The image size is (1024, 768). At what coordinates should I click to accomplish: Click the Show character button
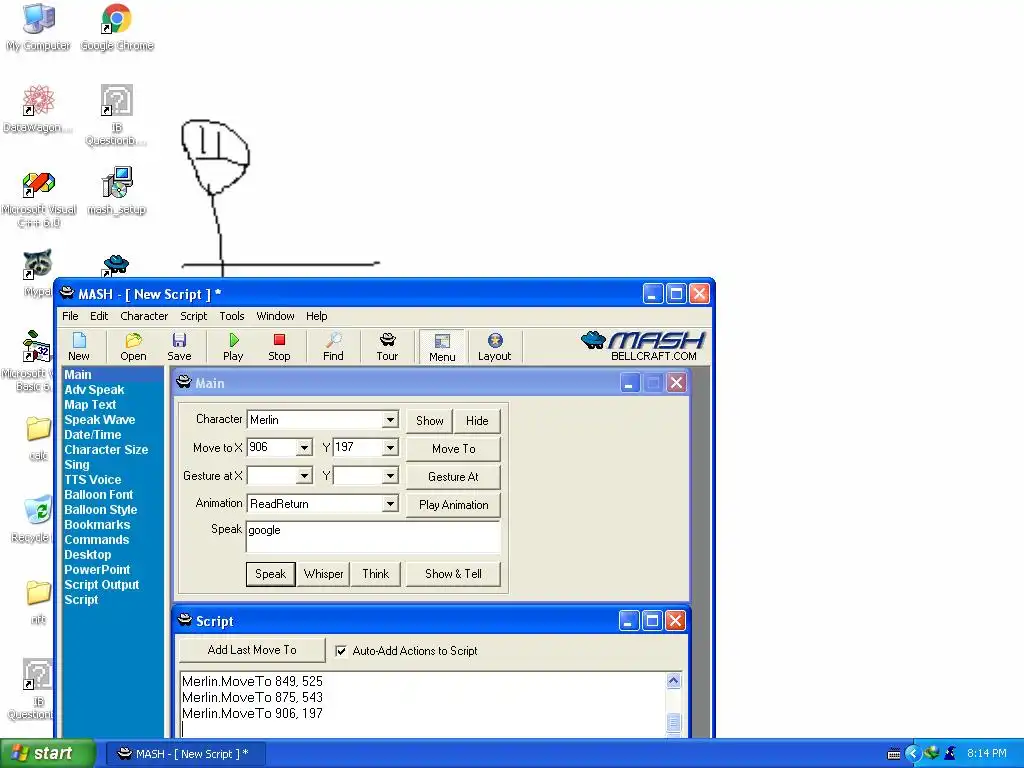pos(430,421)
